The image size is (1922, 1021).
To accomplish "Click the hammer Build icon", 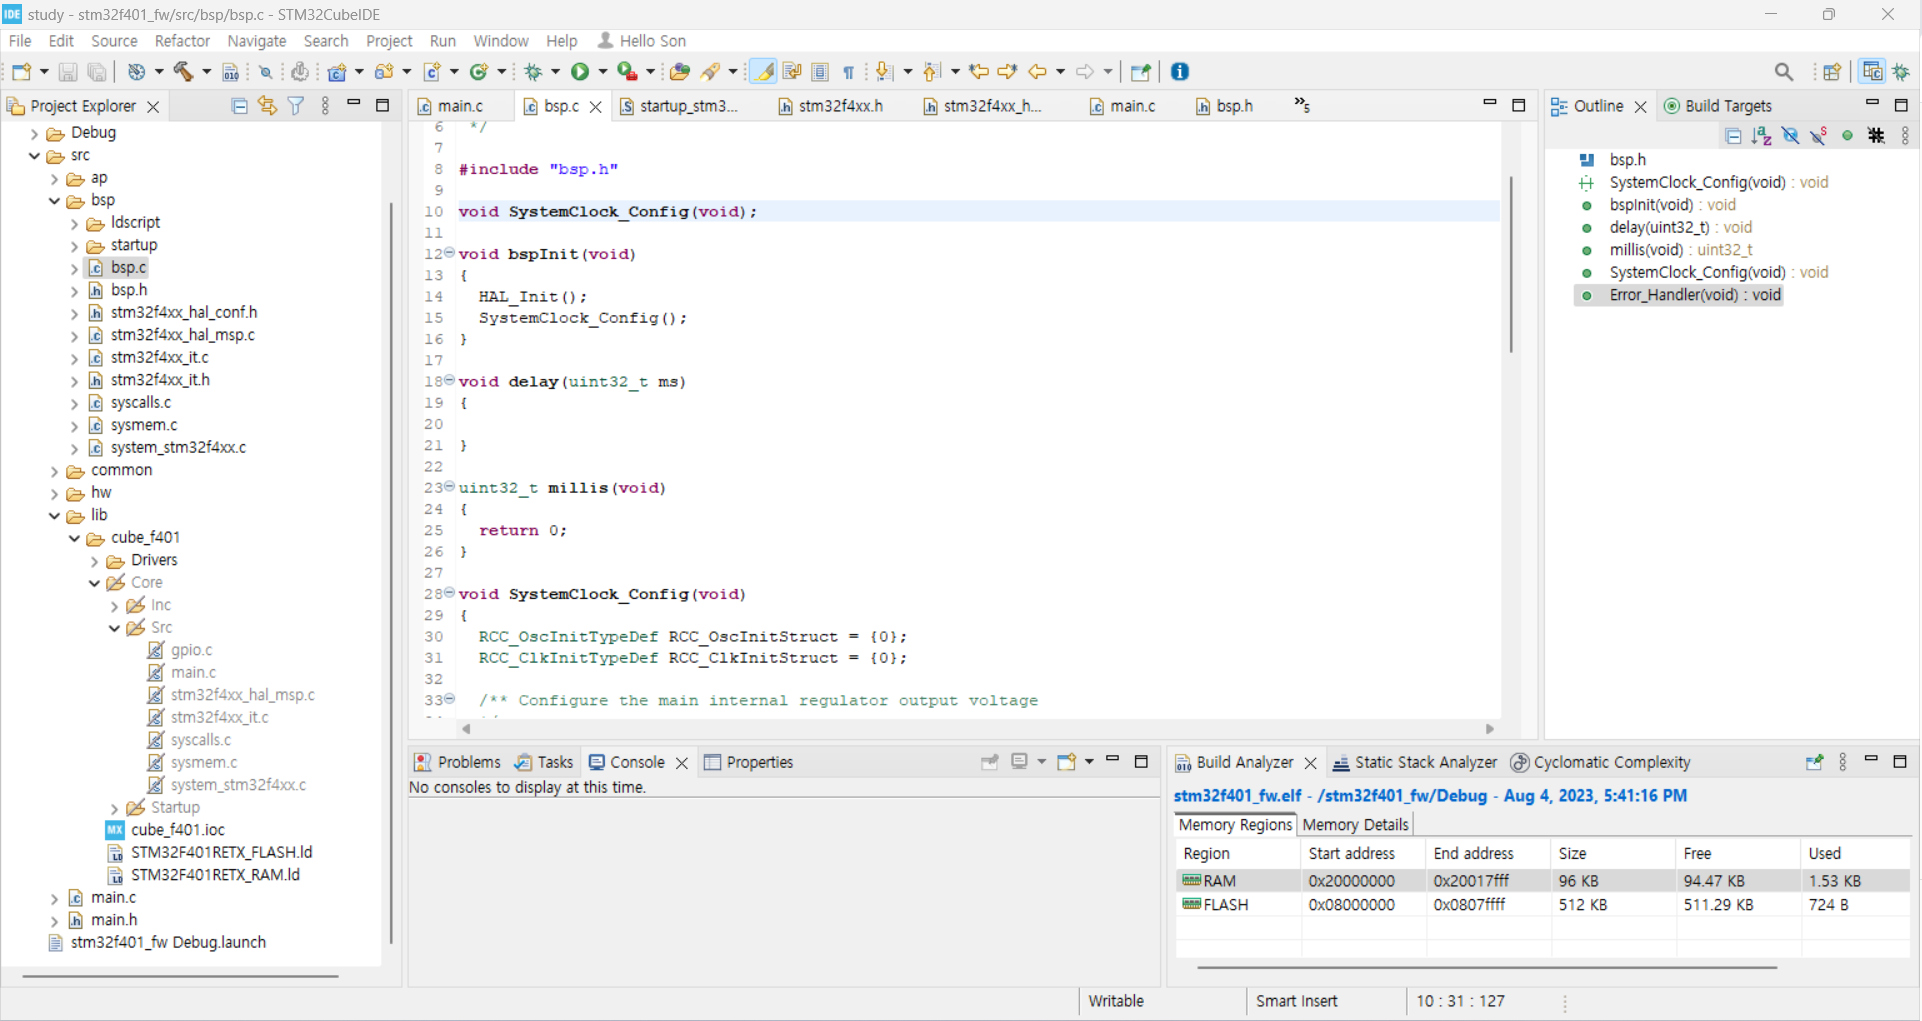I will [x=183, y=72].
